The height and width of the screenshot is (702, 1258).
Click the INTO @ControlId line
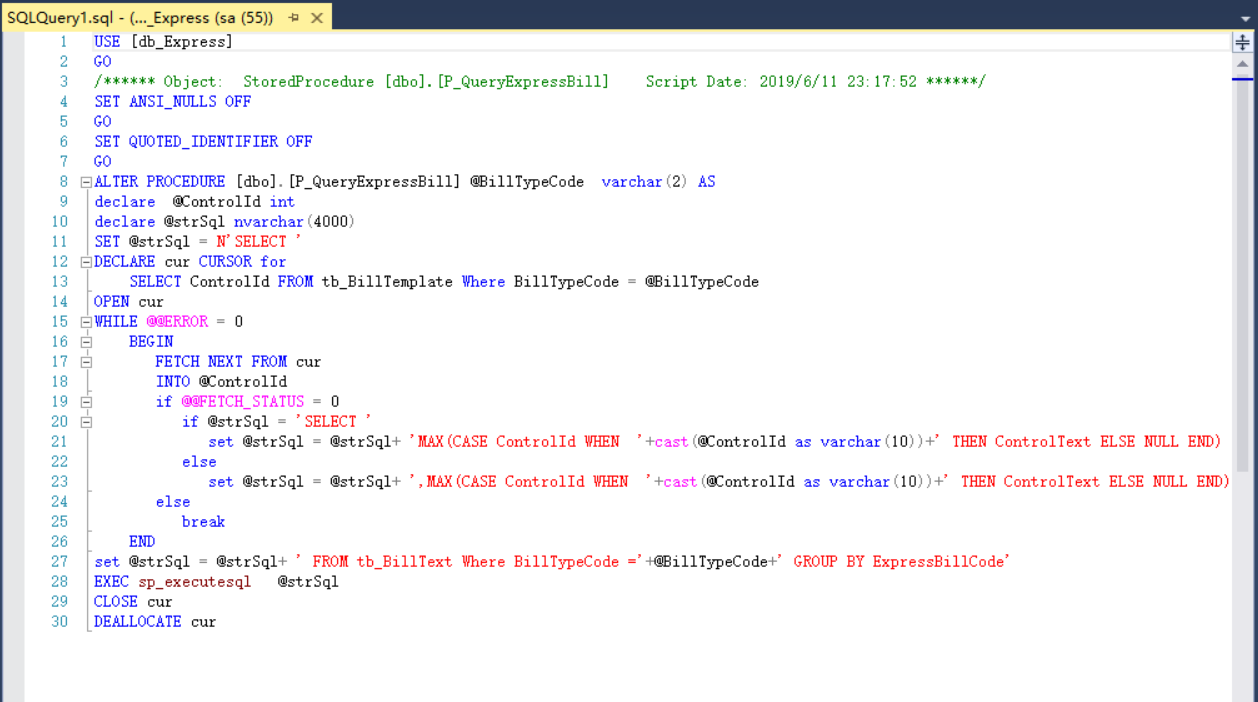(x=221, y=382)
